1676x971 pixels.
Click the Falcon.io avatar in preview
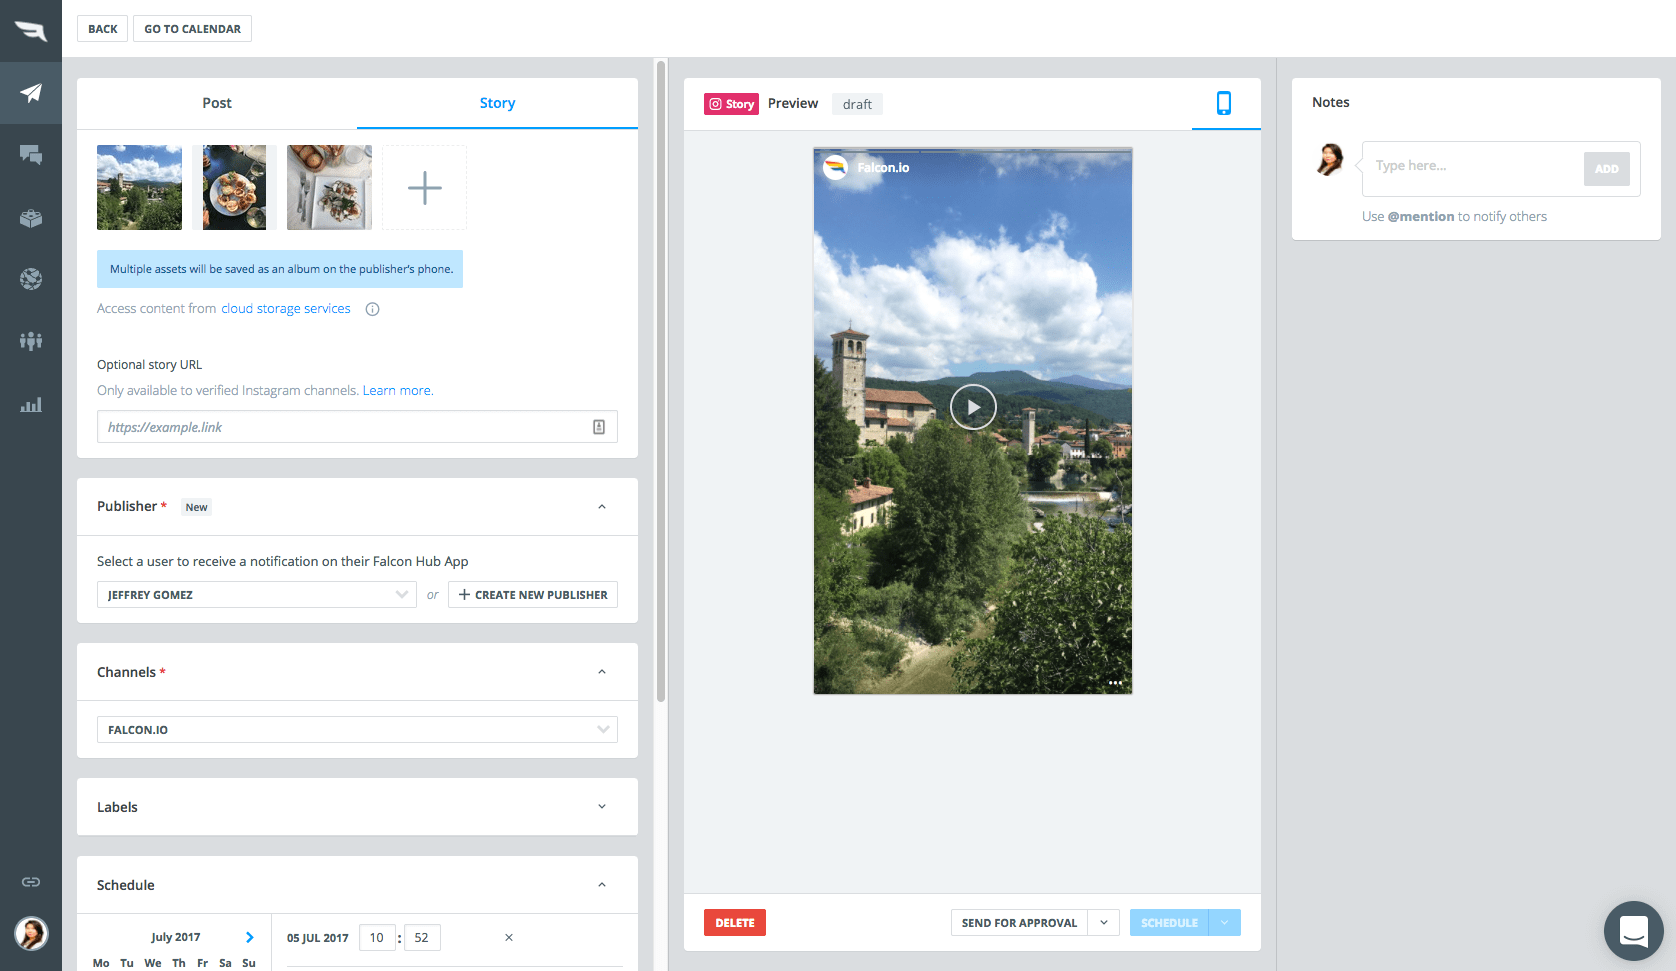(x=835, y=168)
